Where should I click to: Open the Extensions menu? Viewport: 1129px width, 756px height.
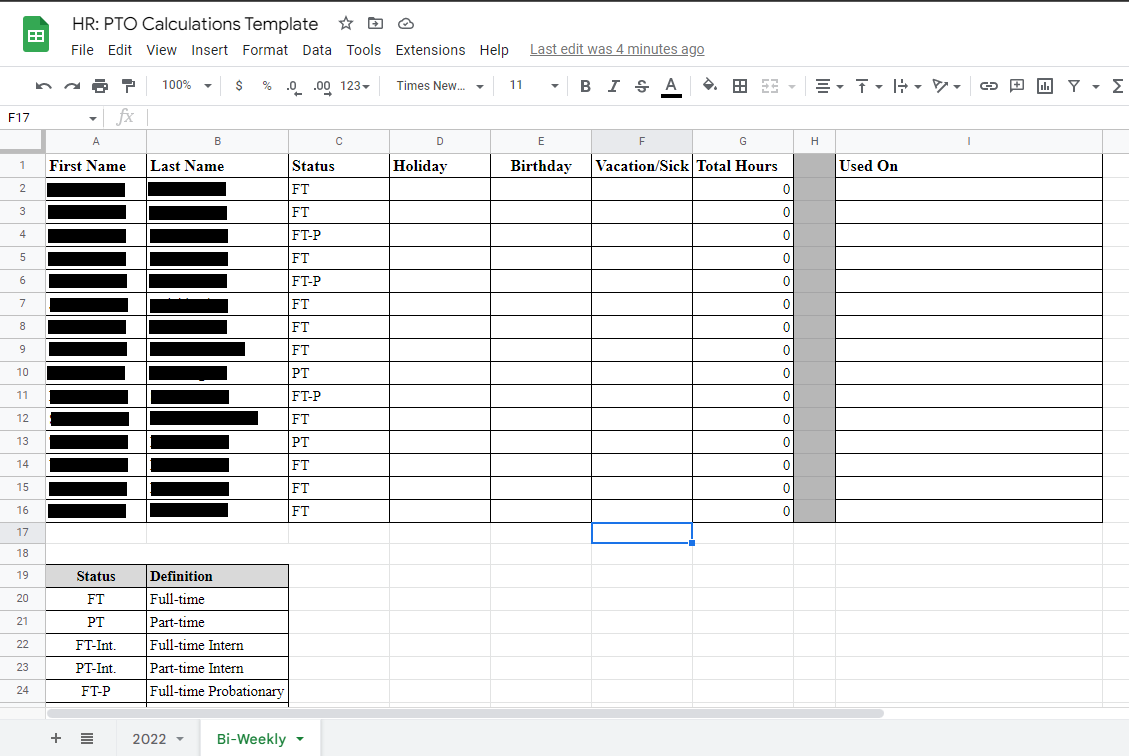coord(430,50)
